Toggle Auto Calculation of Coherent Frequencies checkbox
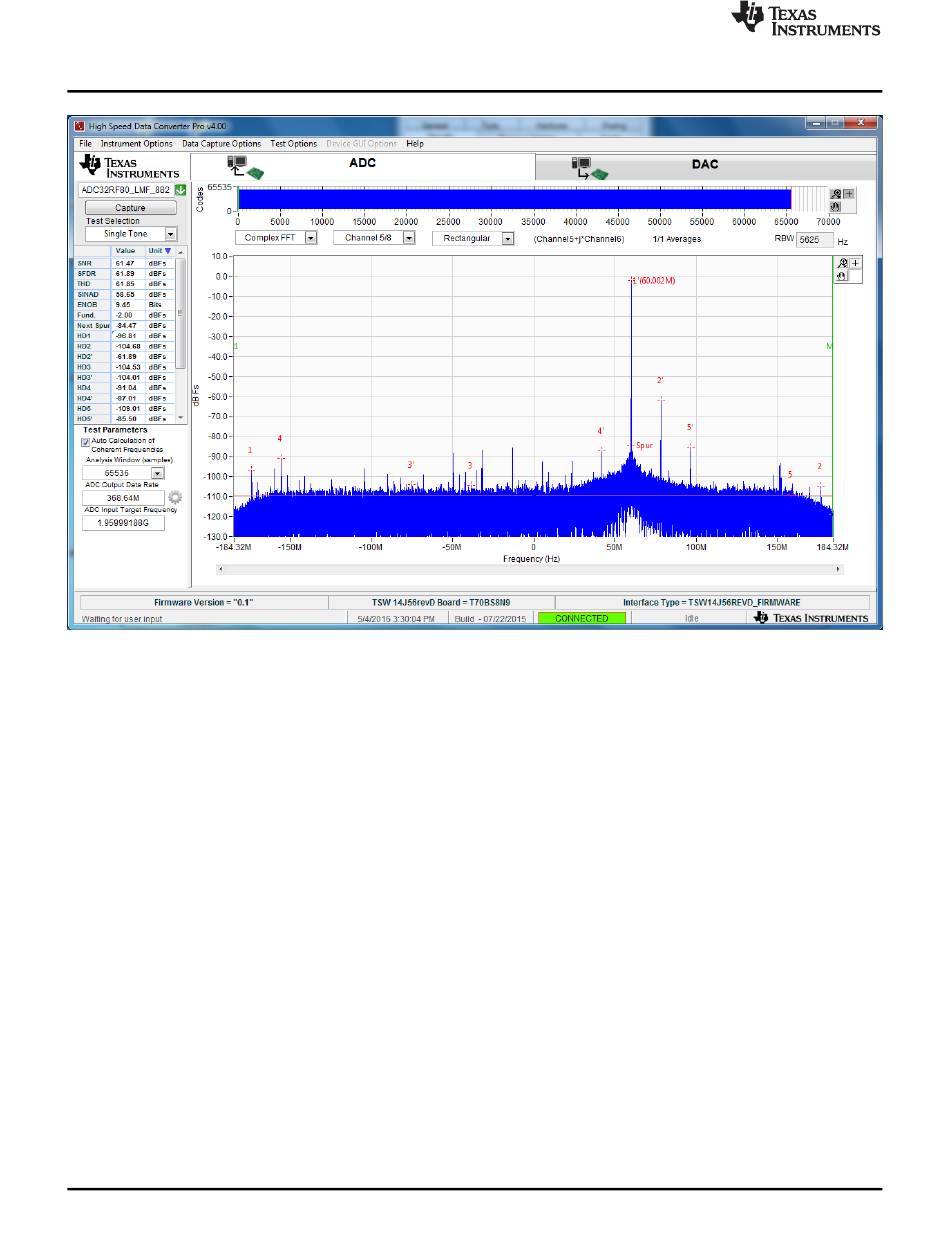The width and height of the screenshot is (950, 1241). [84, 440]
